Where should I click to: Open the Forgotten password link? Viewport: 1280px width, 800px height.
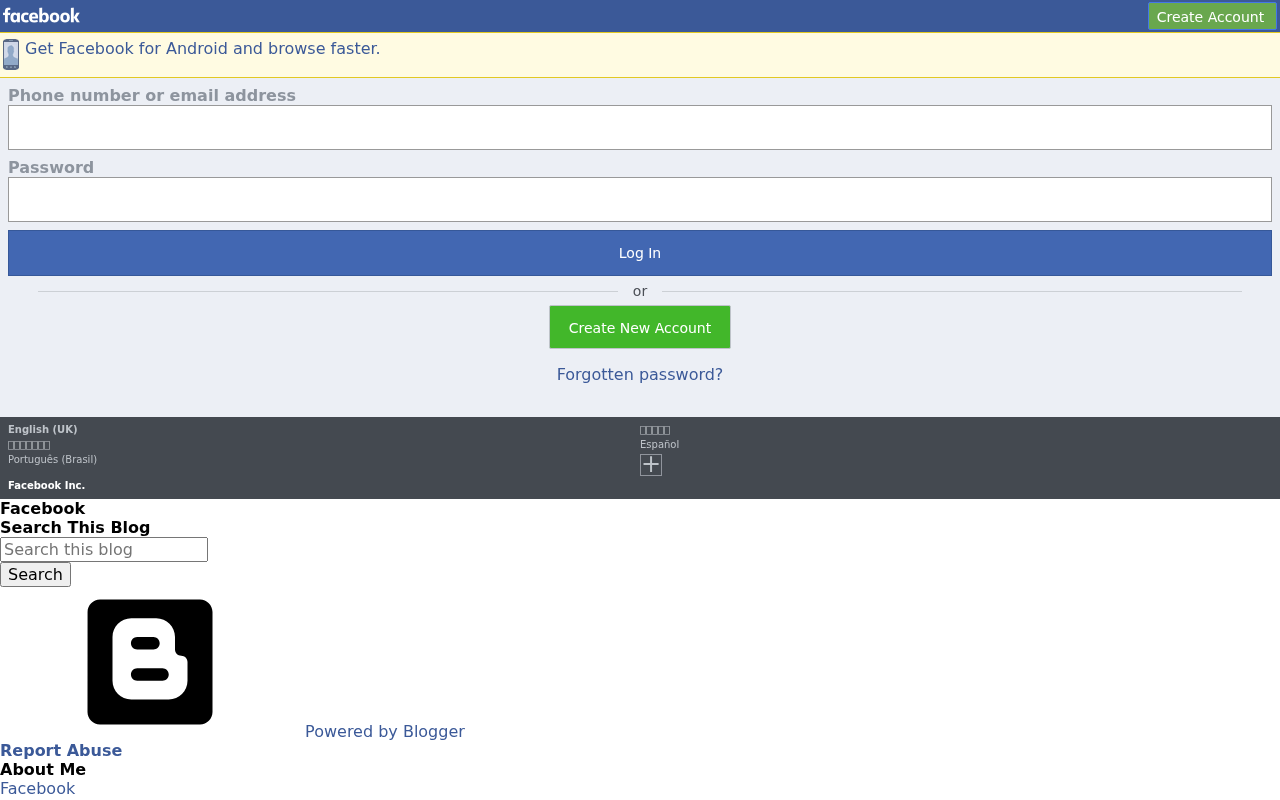[640, 374]
